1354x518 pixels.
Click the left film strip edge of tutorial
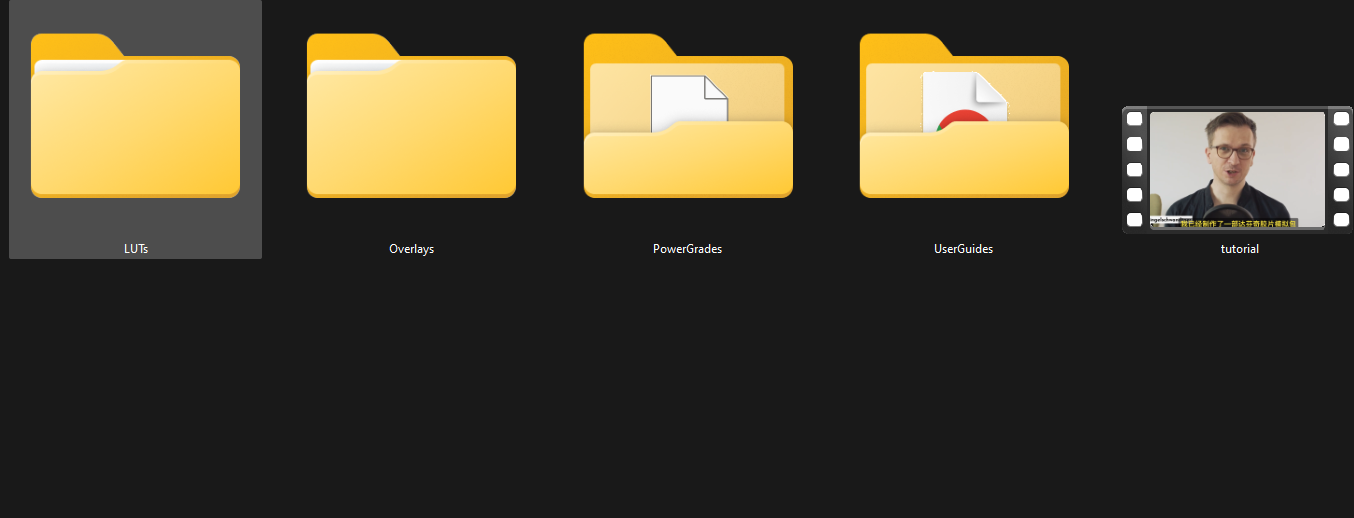click(1134, 170)
